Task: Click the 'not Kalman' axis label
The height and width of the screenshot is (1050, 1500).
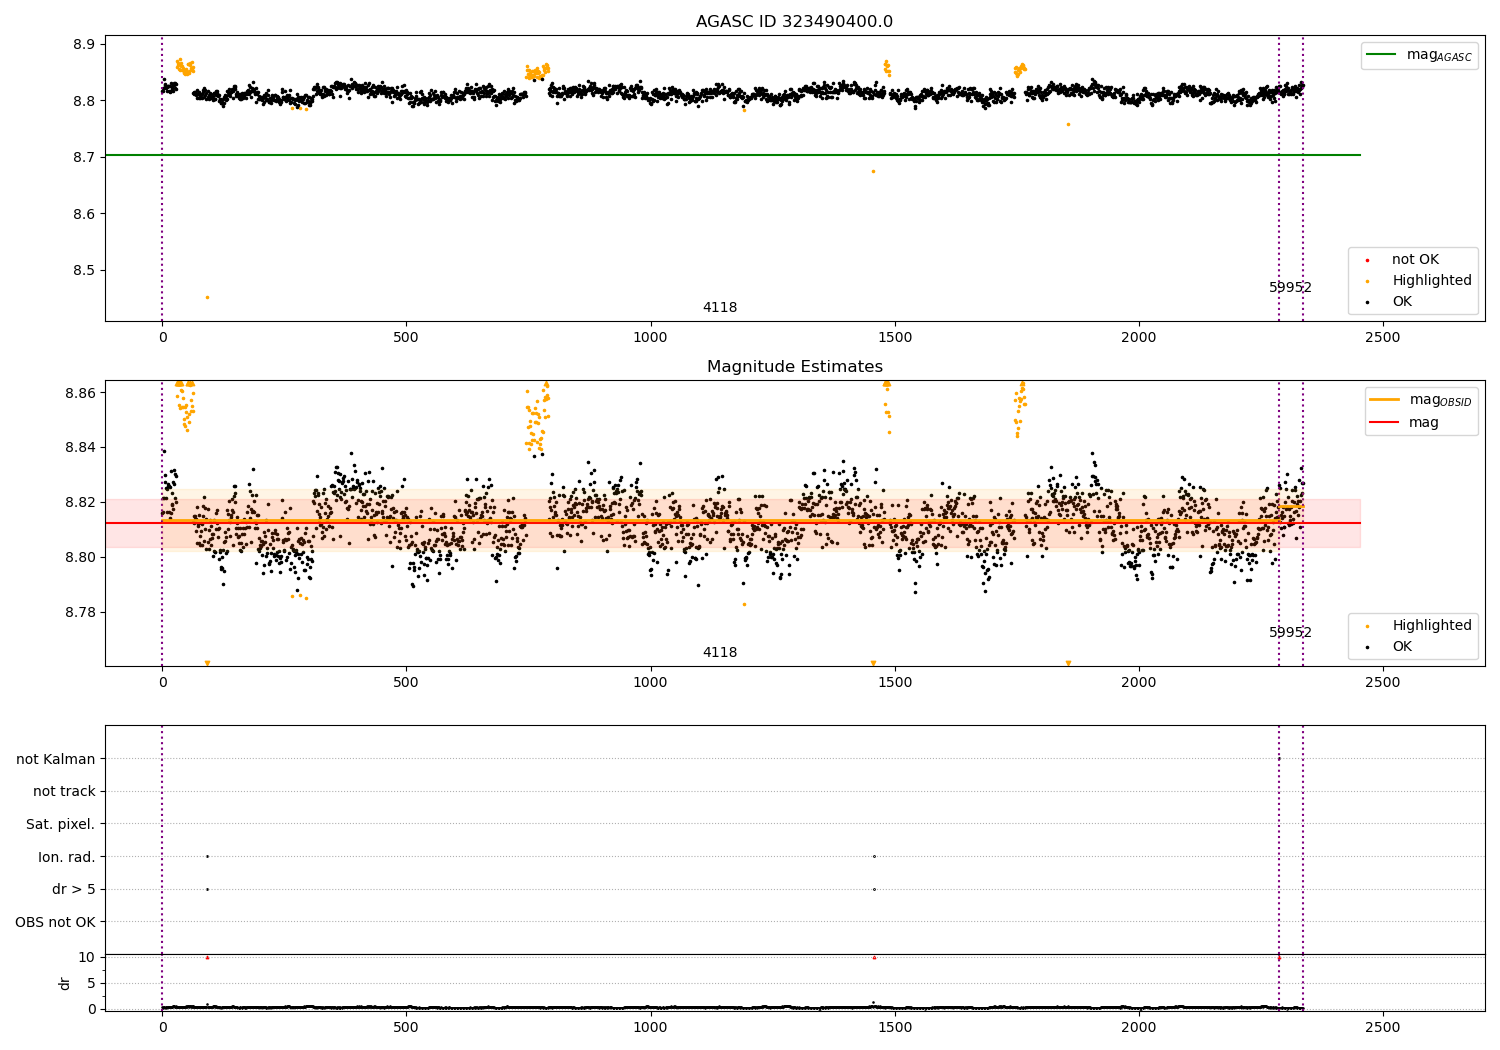Action: (55, 759)
